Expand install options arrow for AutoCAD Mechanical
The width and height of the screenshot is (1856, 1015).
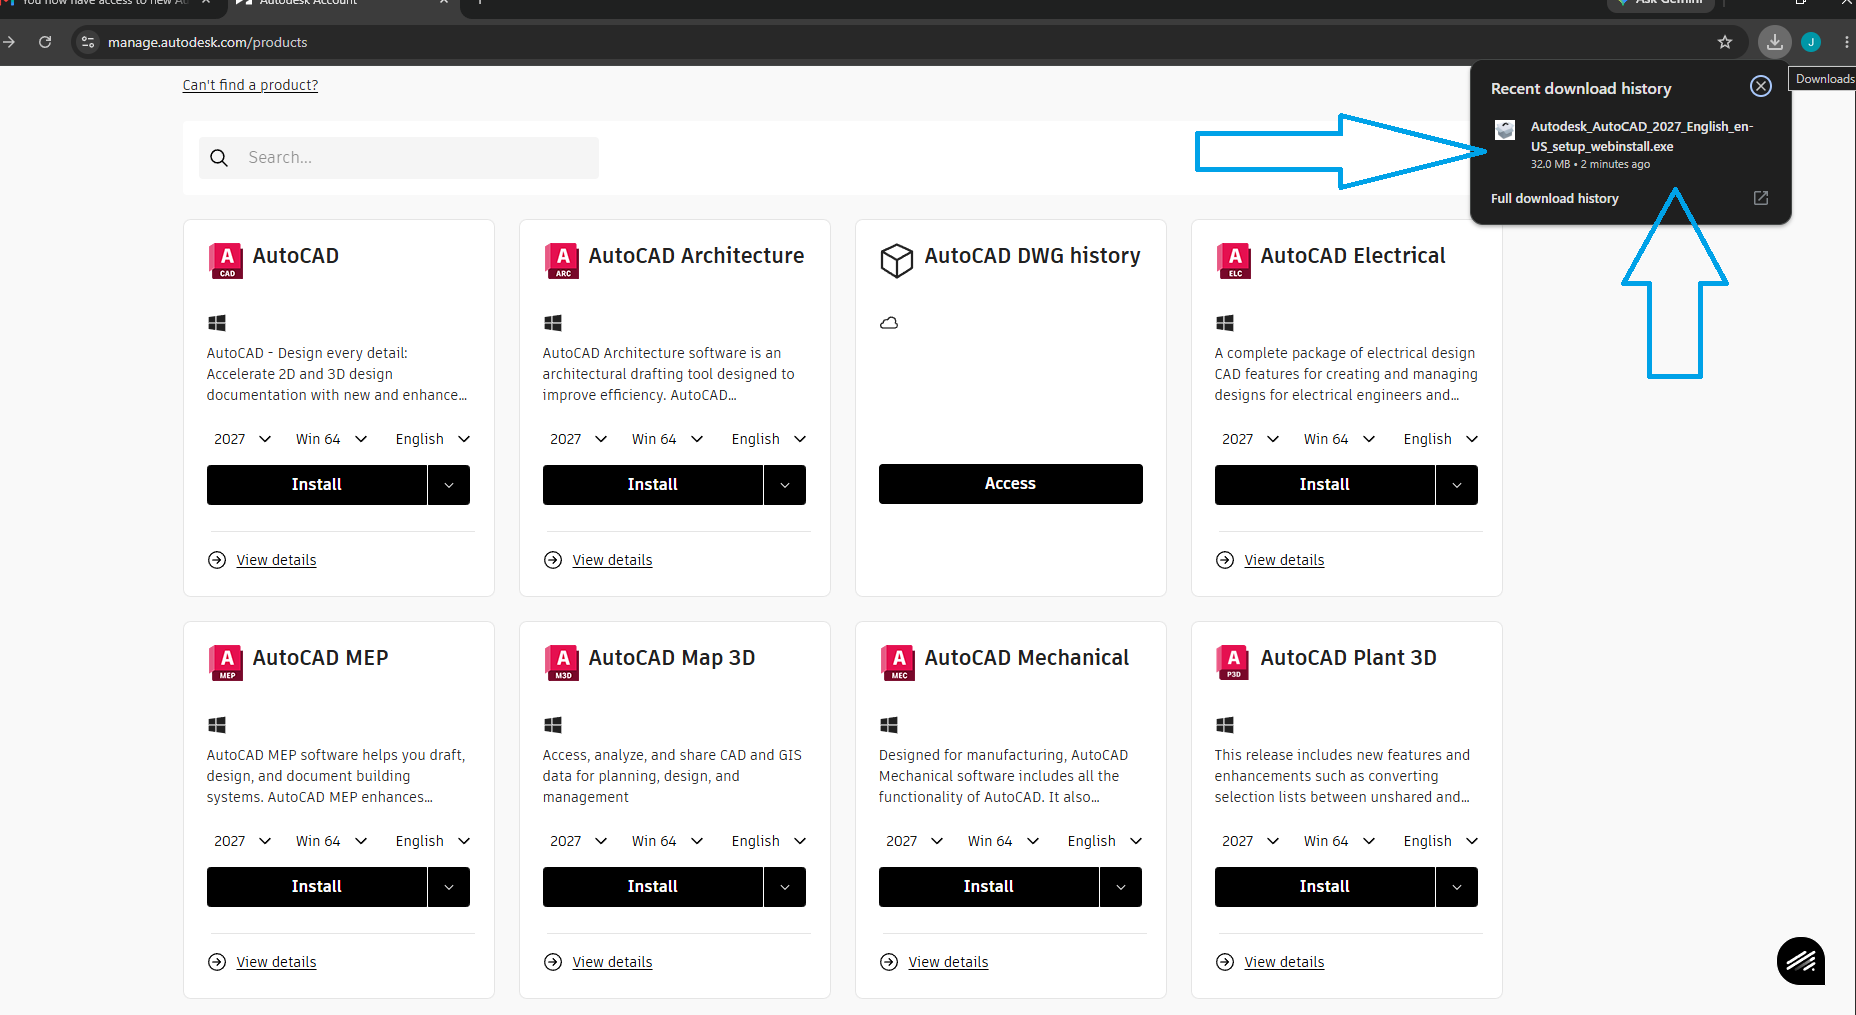[x=1121, y=887]
